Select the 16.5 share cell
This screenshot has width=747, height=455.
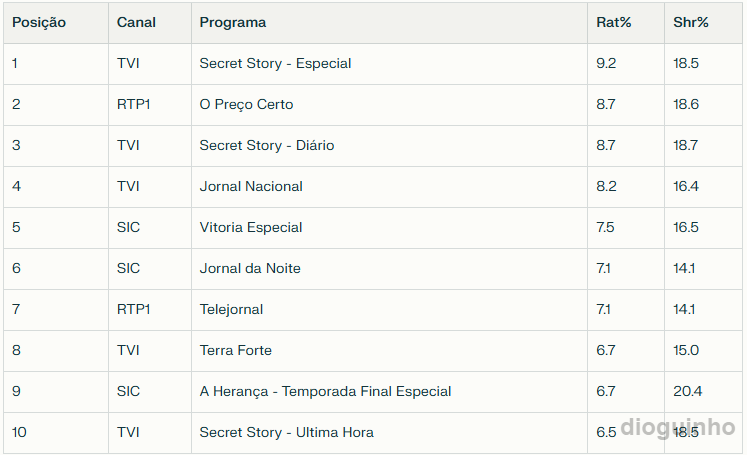pyautogui.click(x=686, y=227)
